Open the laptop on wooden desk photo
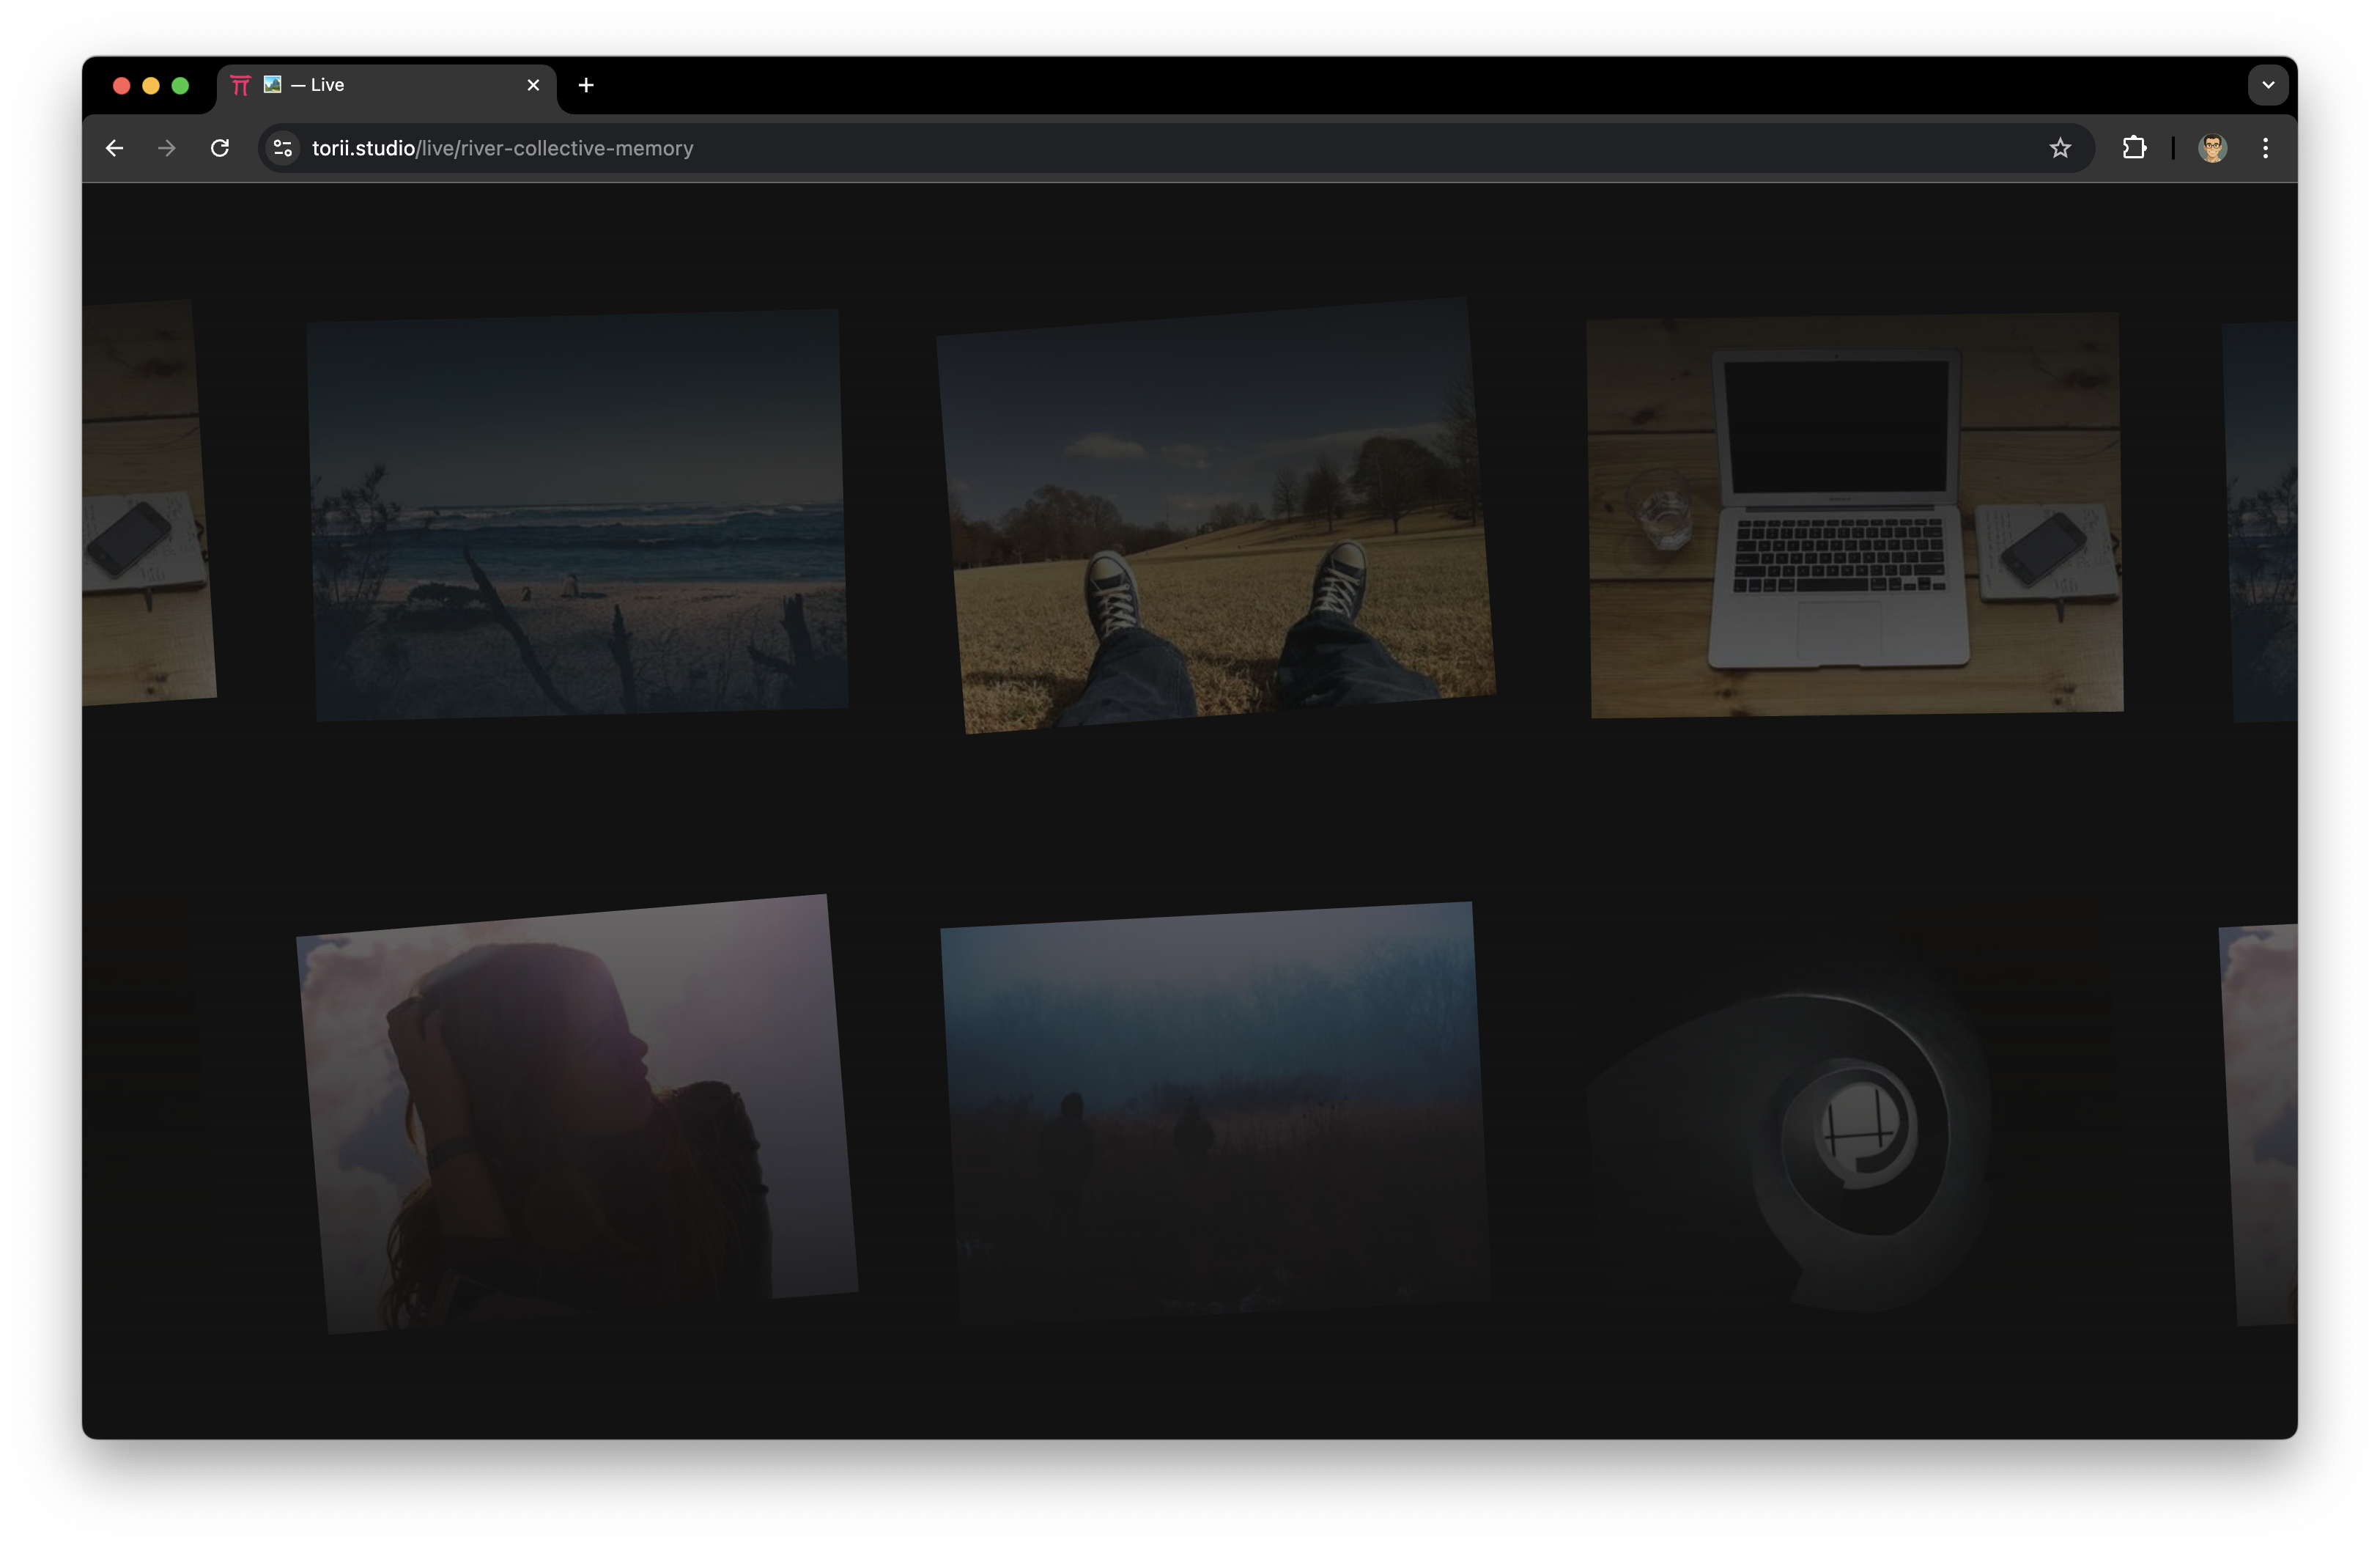The image size is (2380, 1548). pyautogui.click(x=1855, y=515)
